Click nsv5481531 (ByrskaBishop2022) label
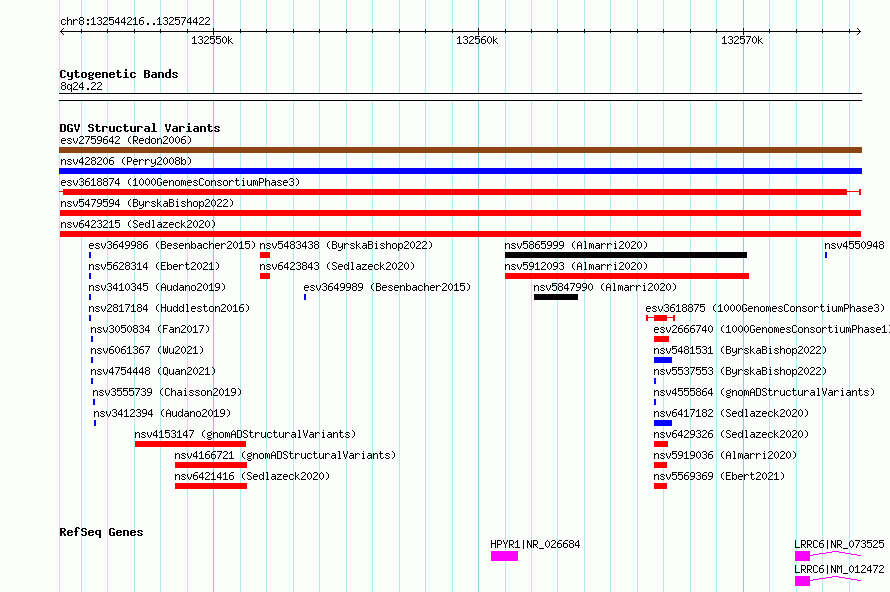The image size is (890, 592). click(x=740, y=350)
